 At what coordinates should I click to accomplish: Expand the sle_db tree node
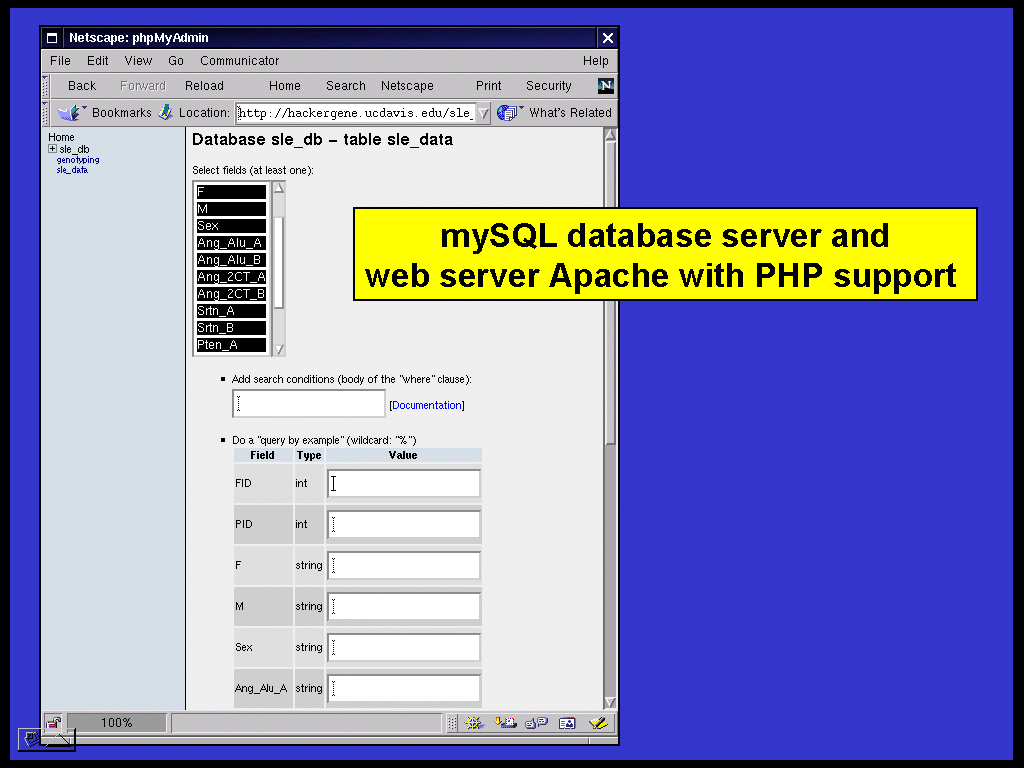52,149
